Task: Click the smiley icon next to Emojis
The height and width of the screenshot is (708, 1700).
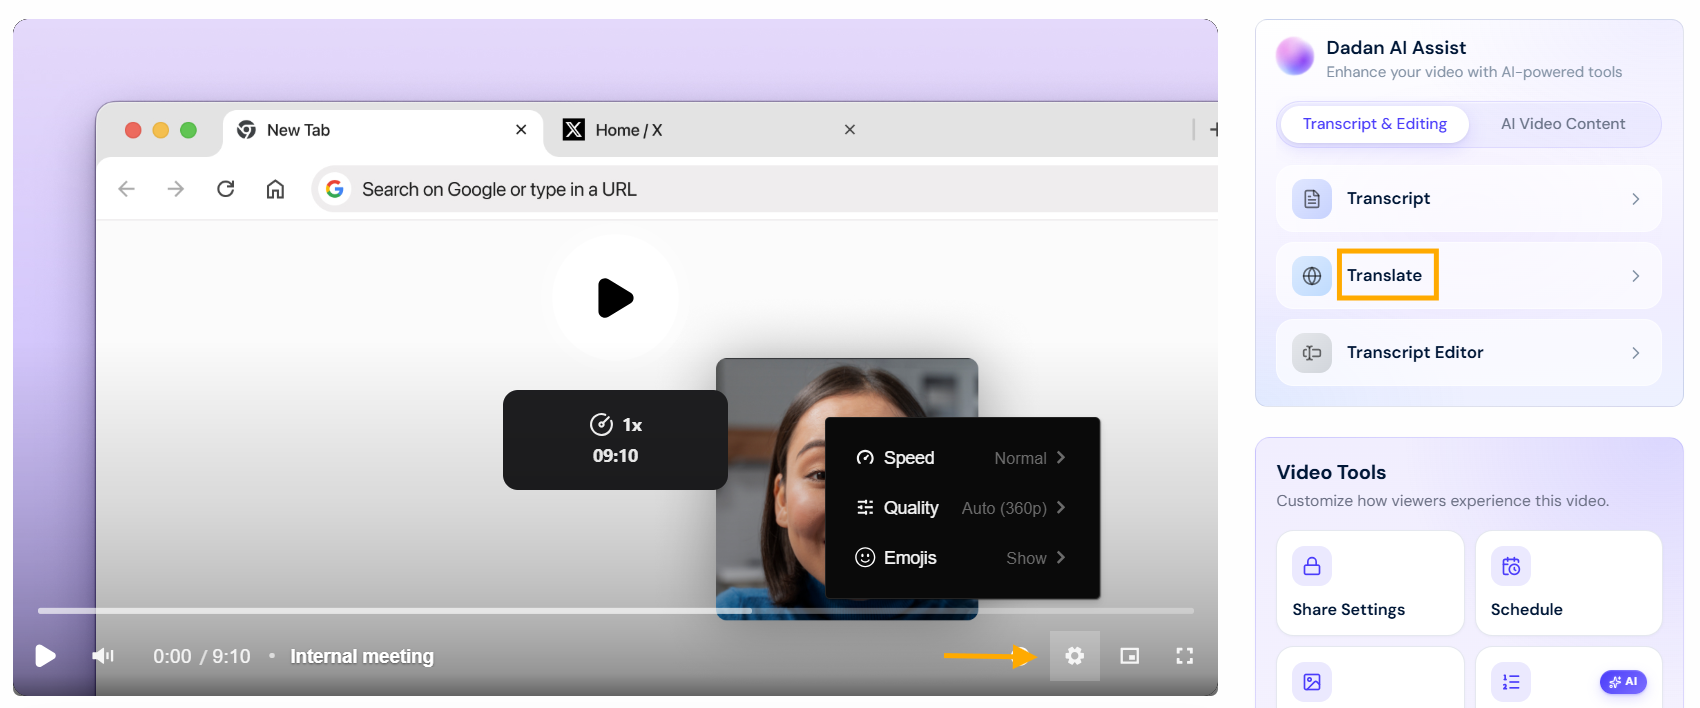Action: point(865,558)
